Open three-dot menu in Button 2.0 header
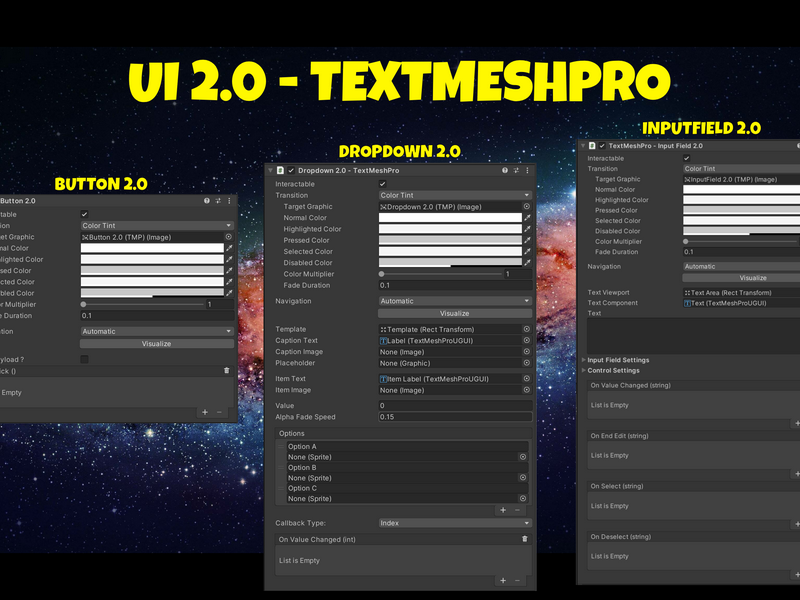Image resolution: width=800 pixels, height=600 pixels. coord(229,201)
